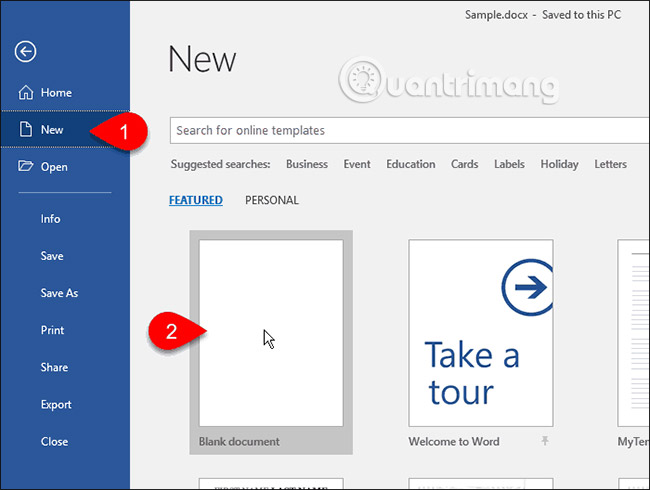Create a Blank document from the thumbnail
This screenshot has height=490, width=650.
[x=271, y=333]
